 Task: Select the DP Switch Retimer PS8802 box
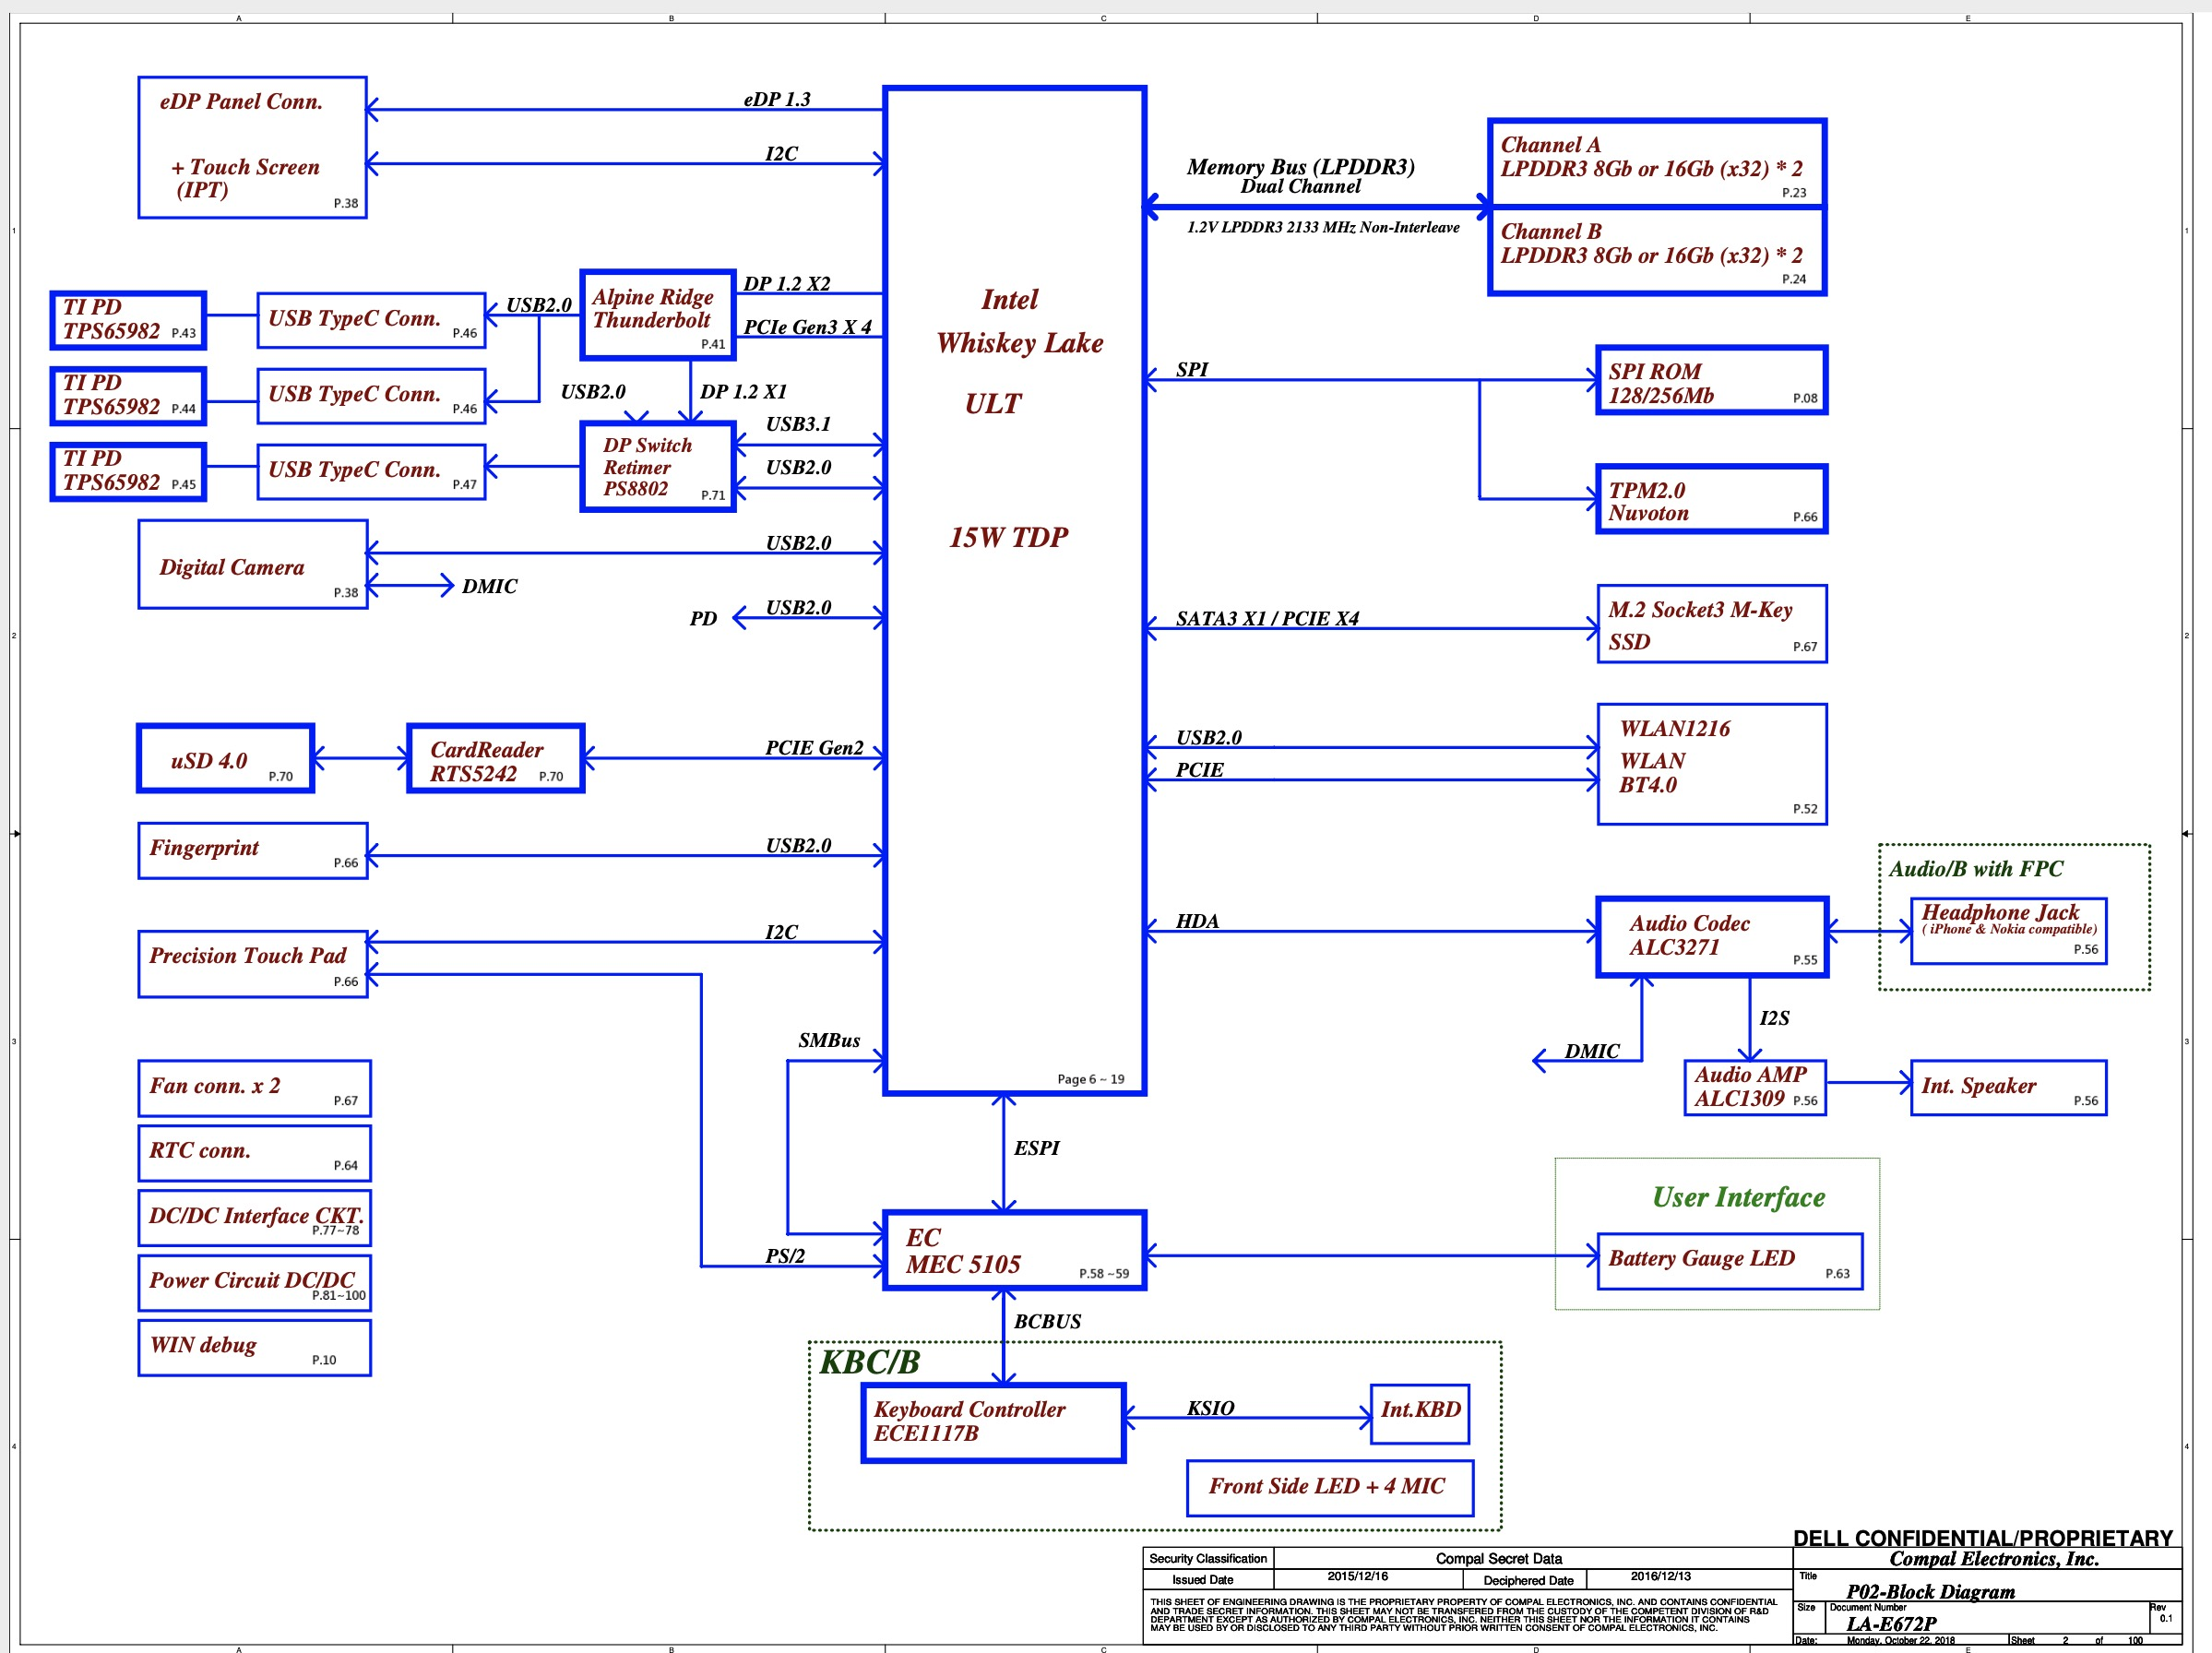(x=658, y=467)
